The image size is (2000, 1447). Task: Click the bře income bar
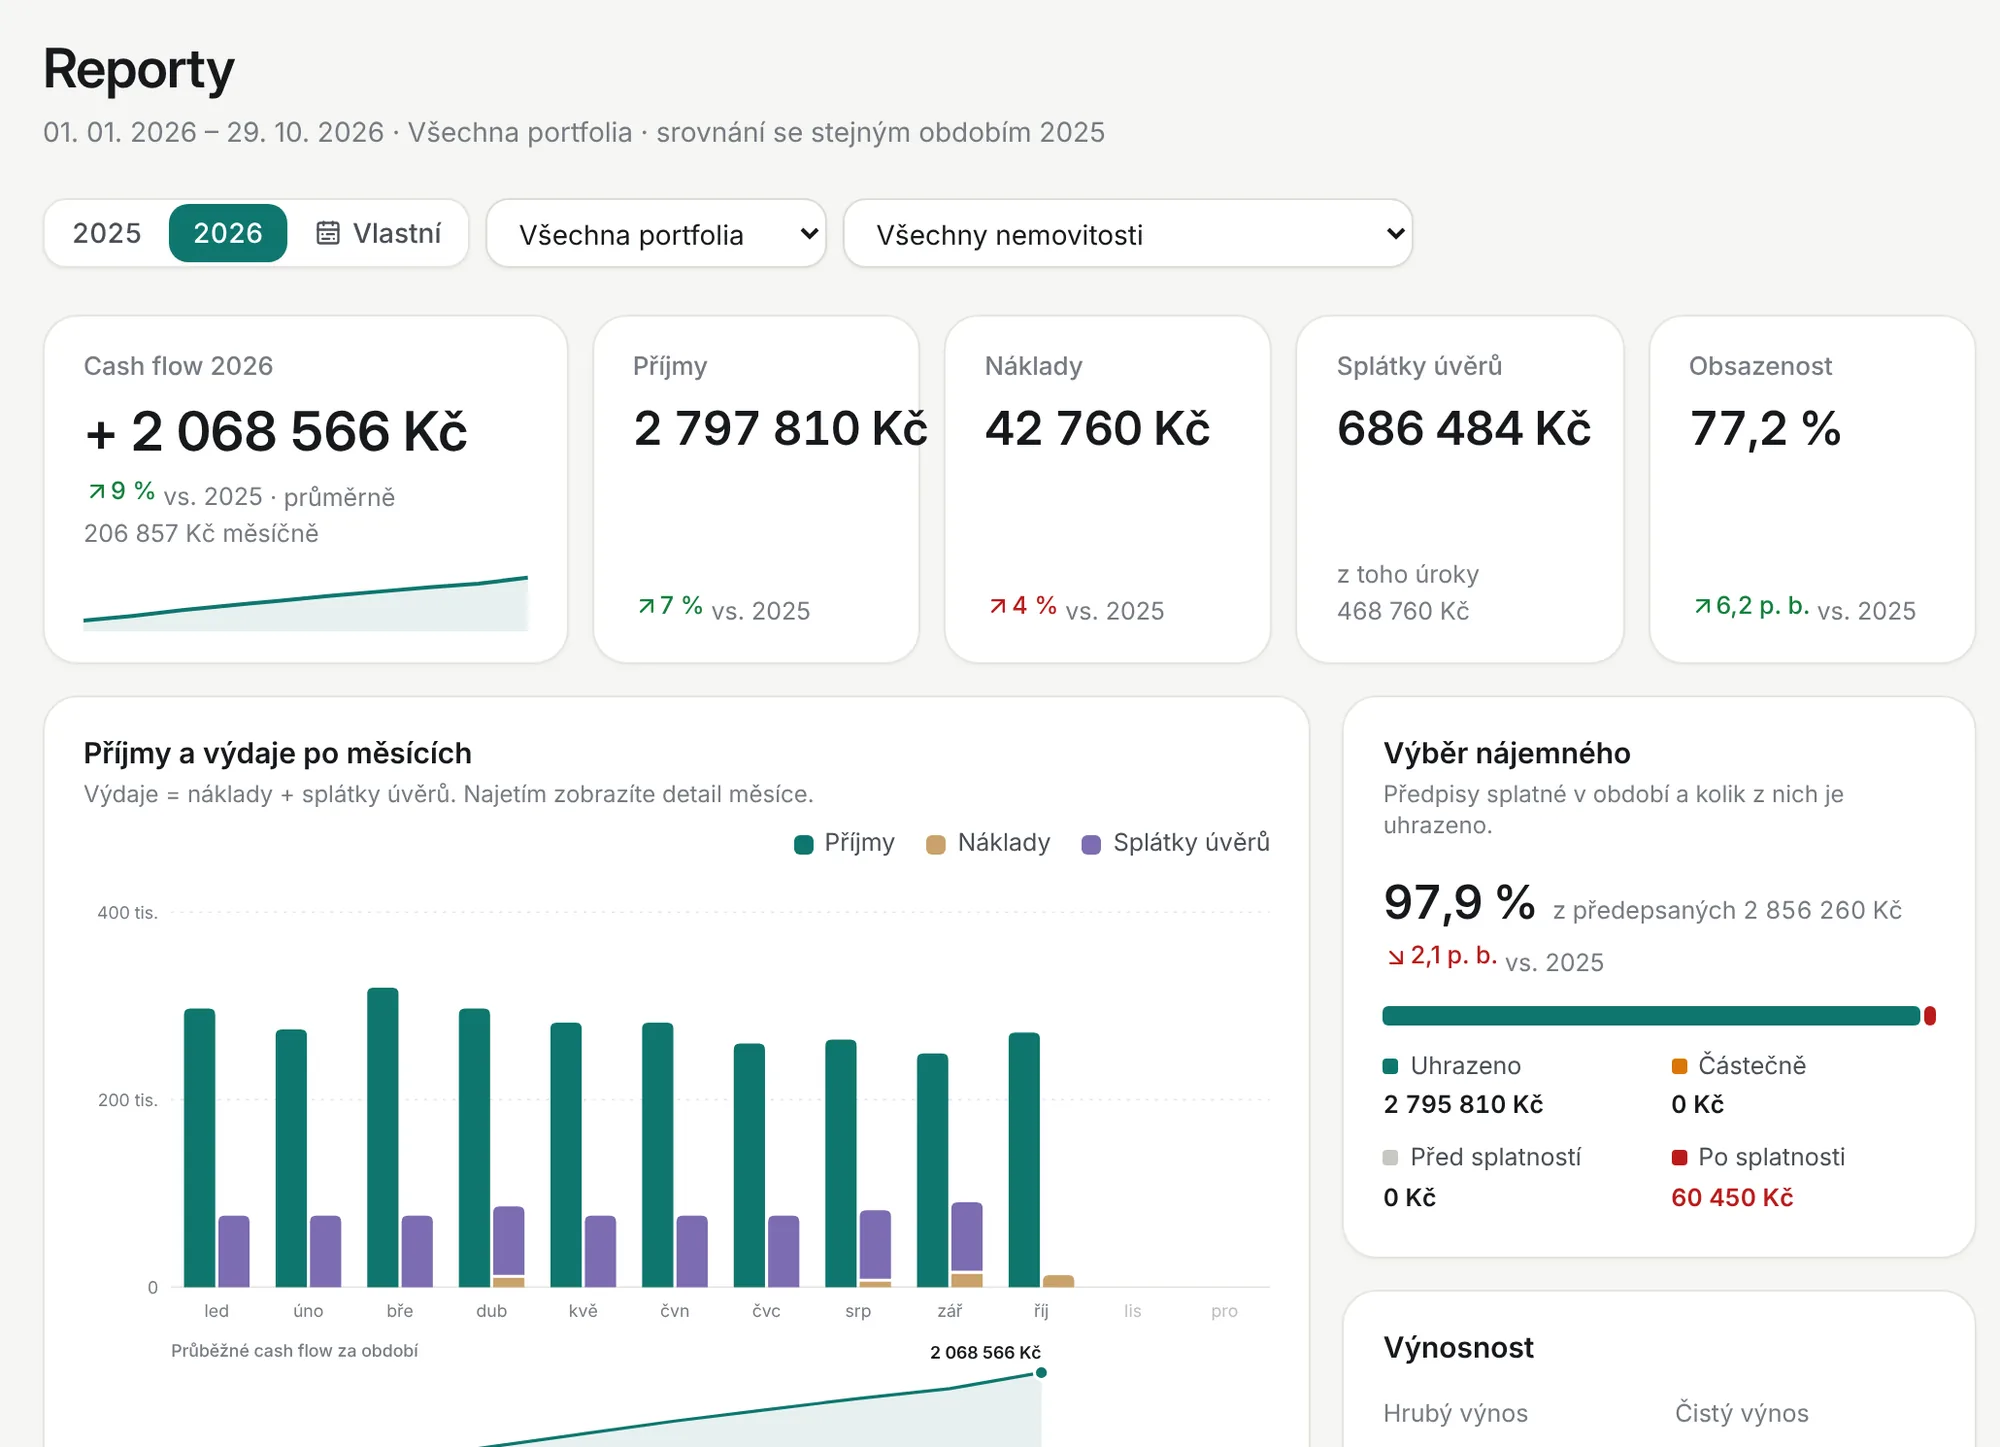(383, 1137)
